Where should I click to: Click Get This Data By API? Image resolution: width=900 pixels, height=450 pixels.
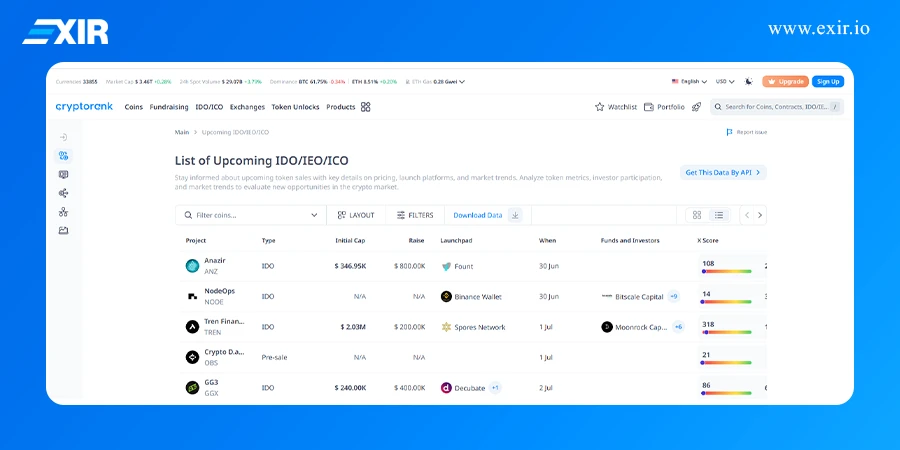(x=723, y=172)
